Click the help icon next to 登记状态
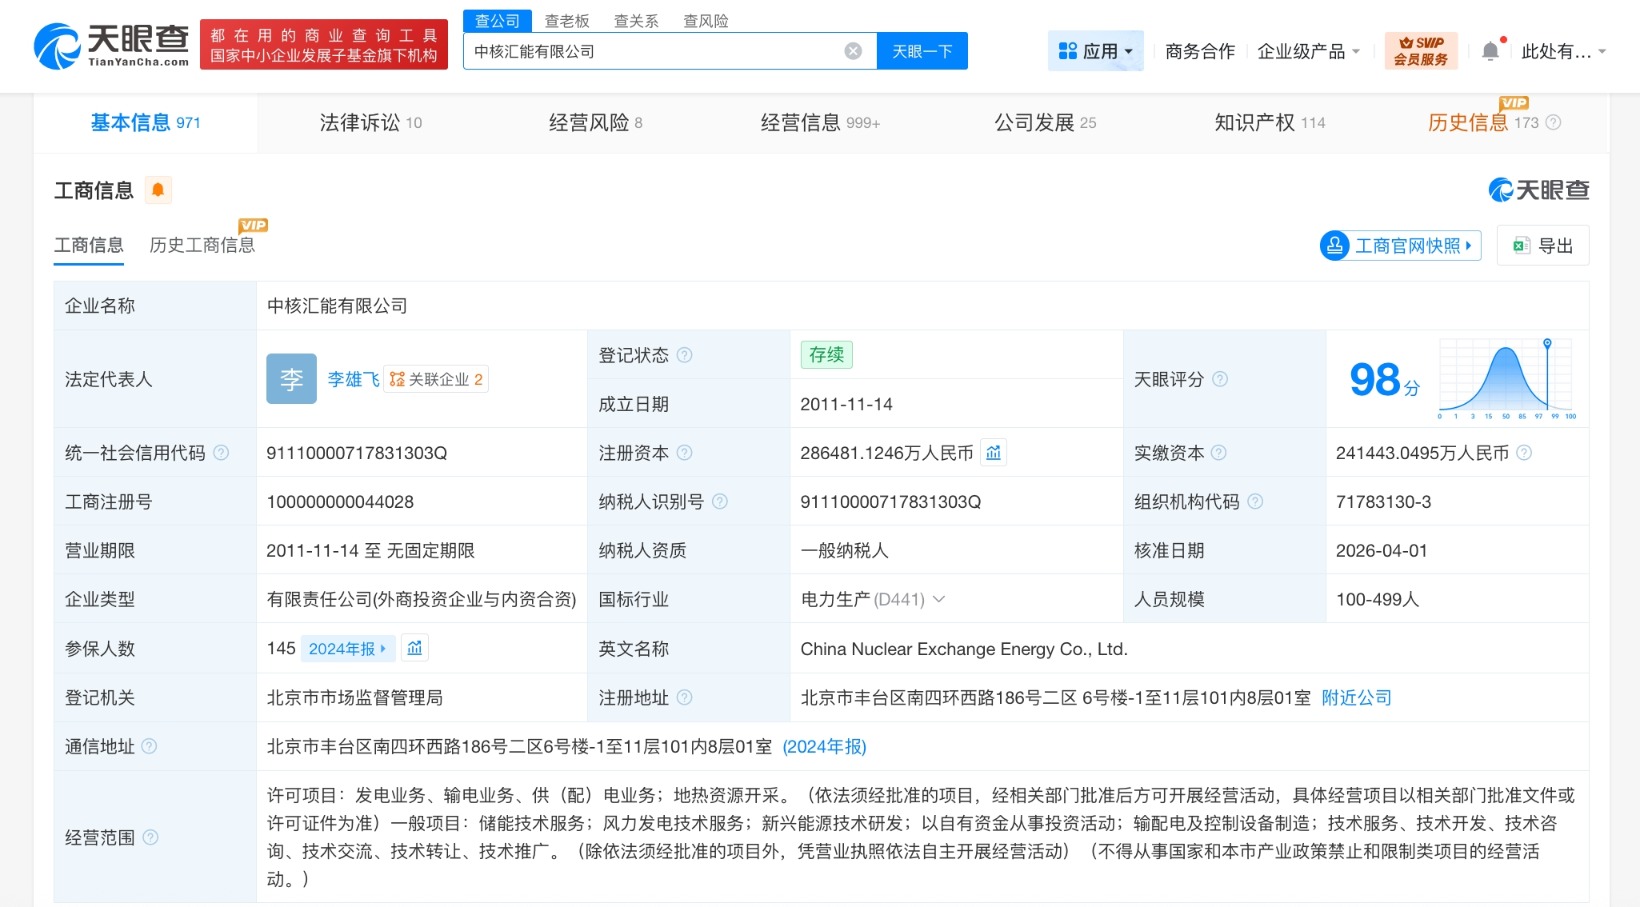 pyautogui.click(x=684, y=355)
